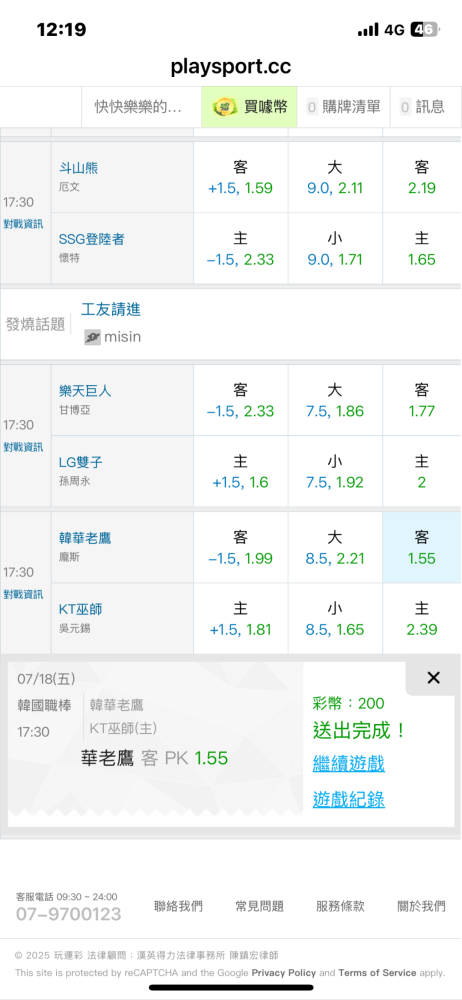Open the 購牌清單 tab
Image resolution: width=462 pixels, height=1000 pixels.
tap(343, 107)
